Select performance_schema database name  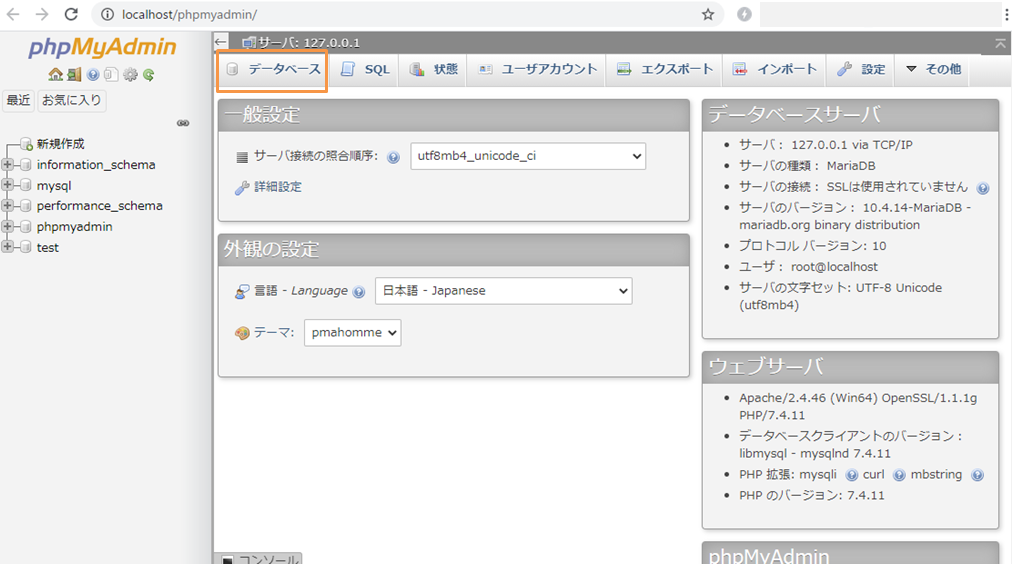[x=99, y=206]
